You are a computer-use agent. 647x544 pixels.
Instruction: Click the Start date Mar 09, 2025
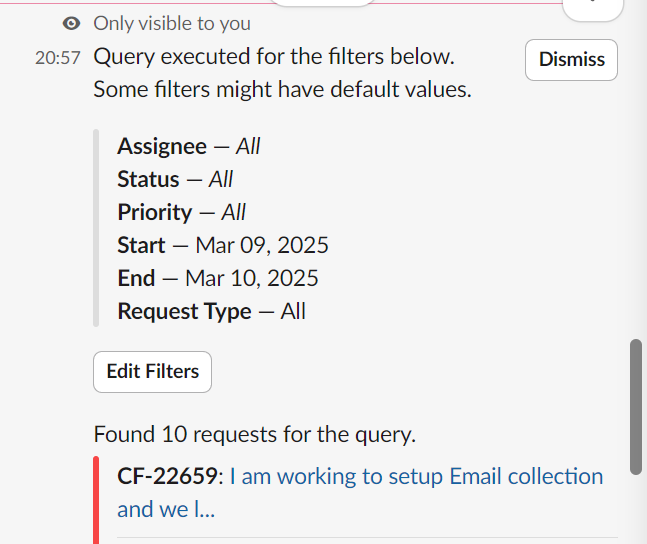coord(261,245)
